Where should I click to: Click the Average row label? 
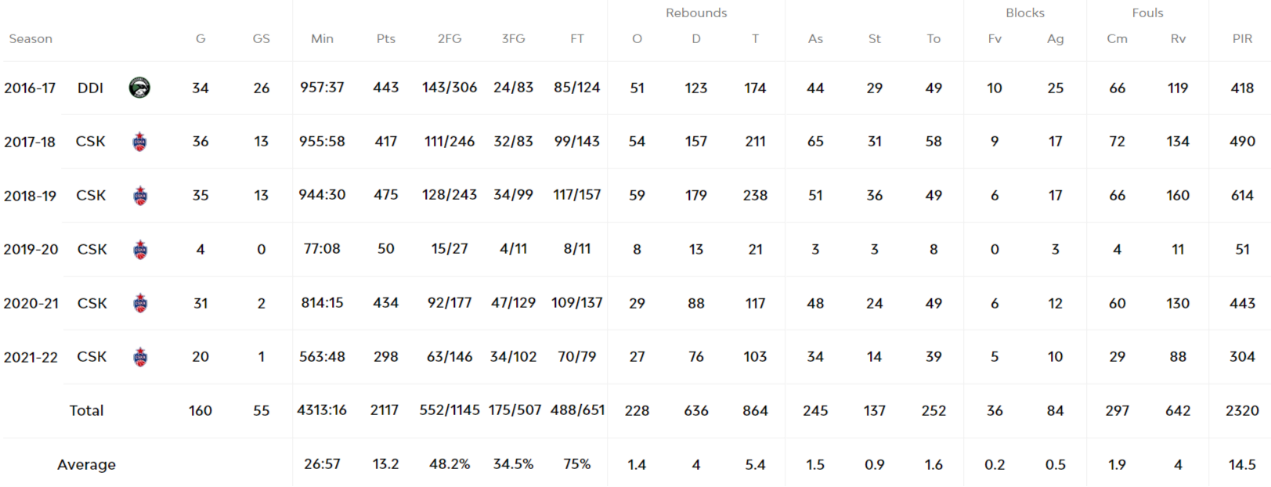[x=86, y=465]
